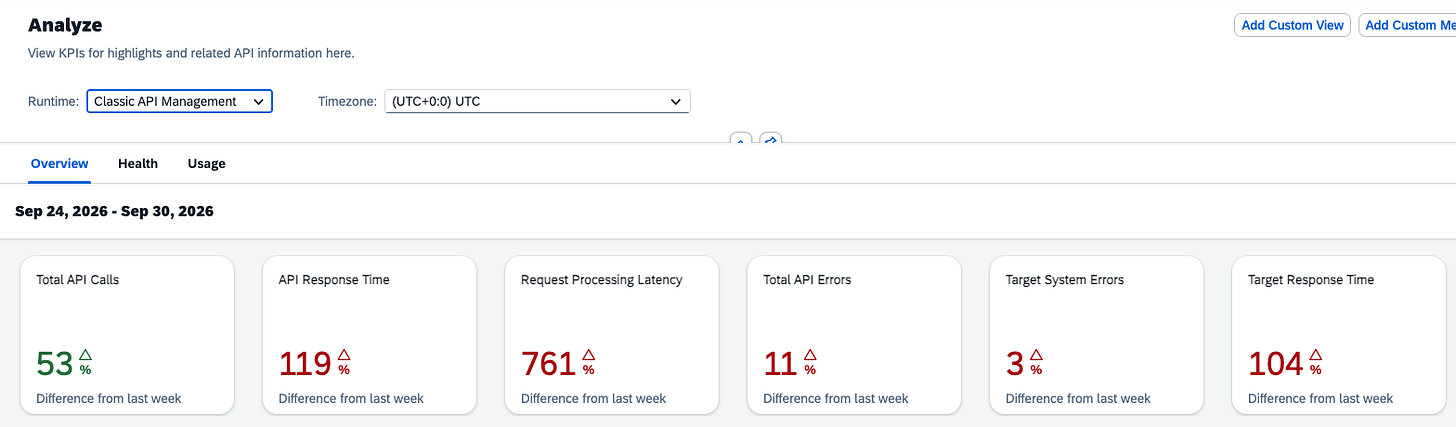The height and width of the screenshot is (427, 1456).
Task: Click the value 53 in Total API Calls
Action: coord(55,364)
